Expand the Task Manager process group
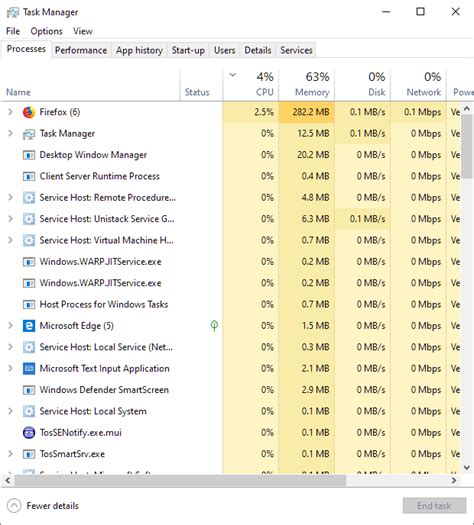 pos(10,133)
